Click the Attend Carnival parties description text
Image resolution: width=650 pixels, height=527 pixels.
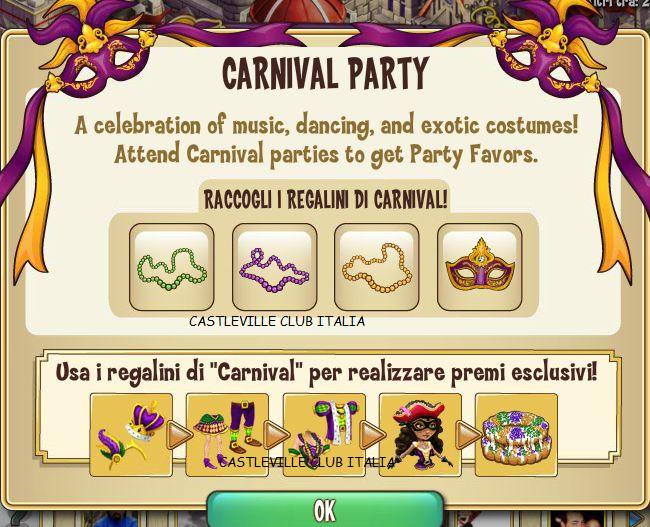click(x=326, y=155)
